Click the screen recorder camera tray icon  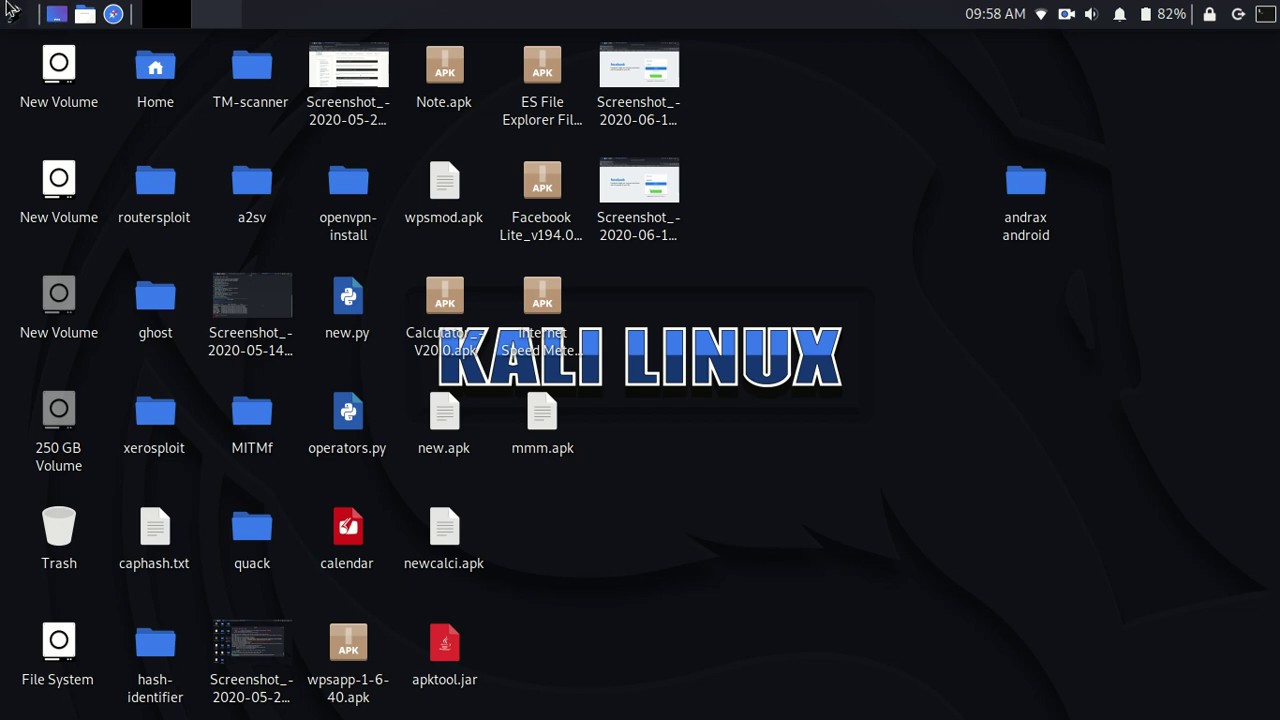click(1066, 14)
